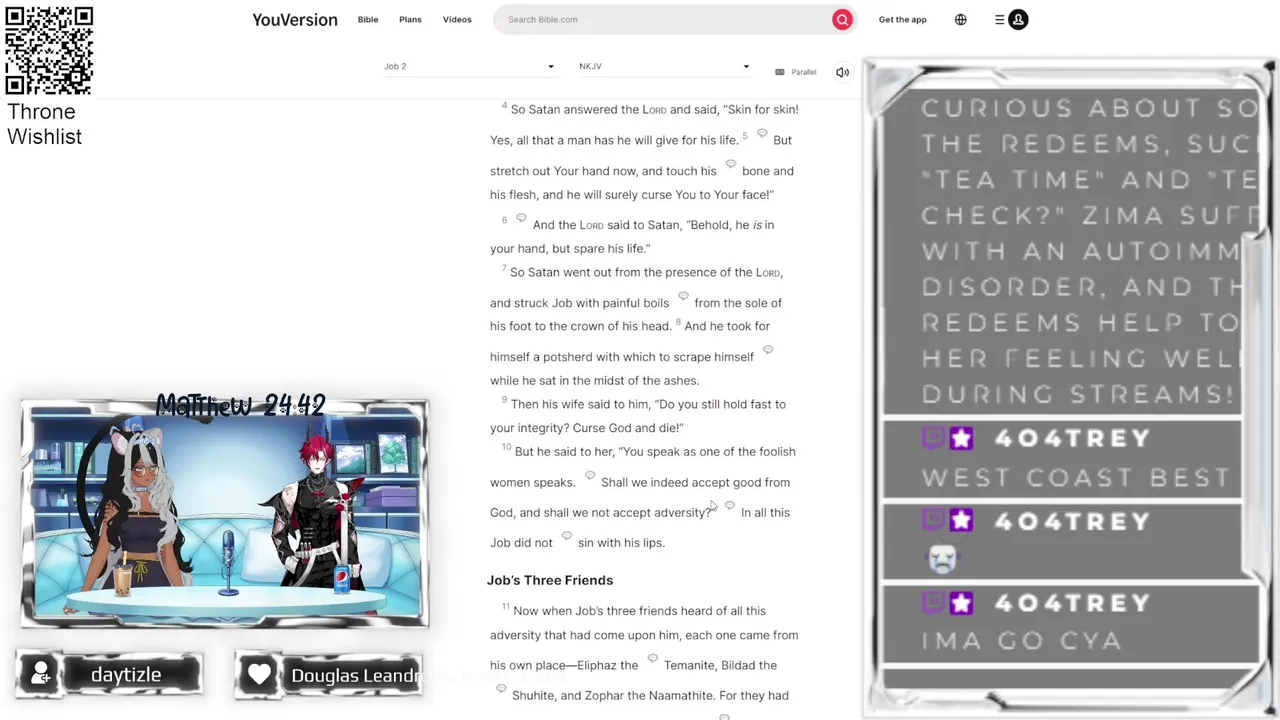Open note bubble after "Job did not"
This screenshot has width=1280, height=720.
[566, 536]
